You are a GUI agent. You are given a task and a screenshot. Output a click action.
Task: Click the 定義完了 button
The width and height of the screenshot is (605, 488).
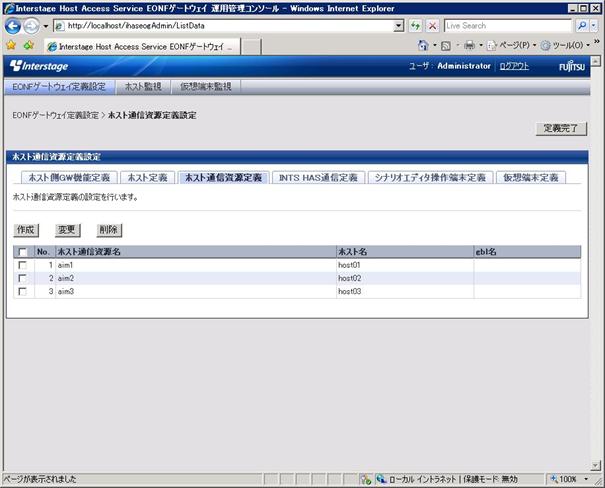pos(561,128)
